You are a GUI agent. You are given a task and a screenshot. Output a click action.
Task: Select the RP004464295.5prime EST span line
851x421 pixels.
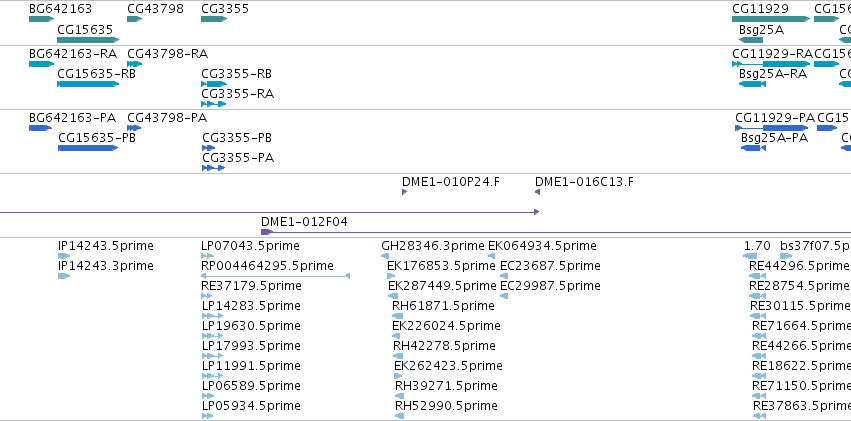(x=275, y=276)
